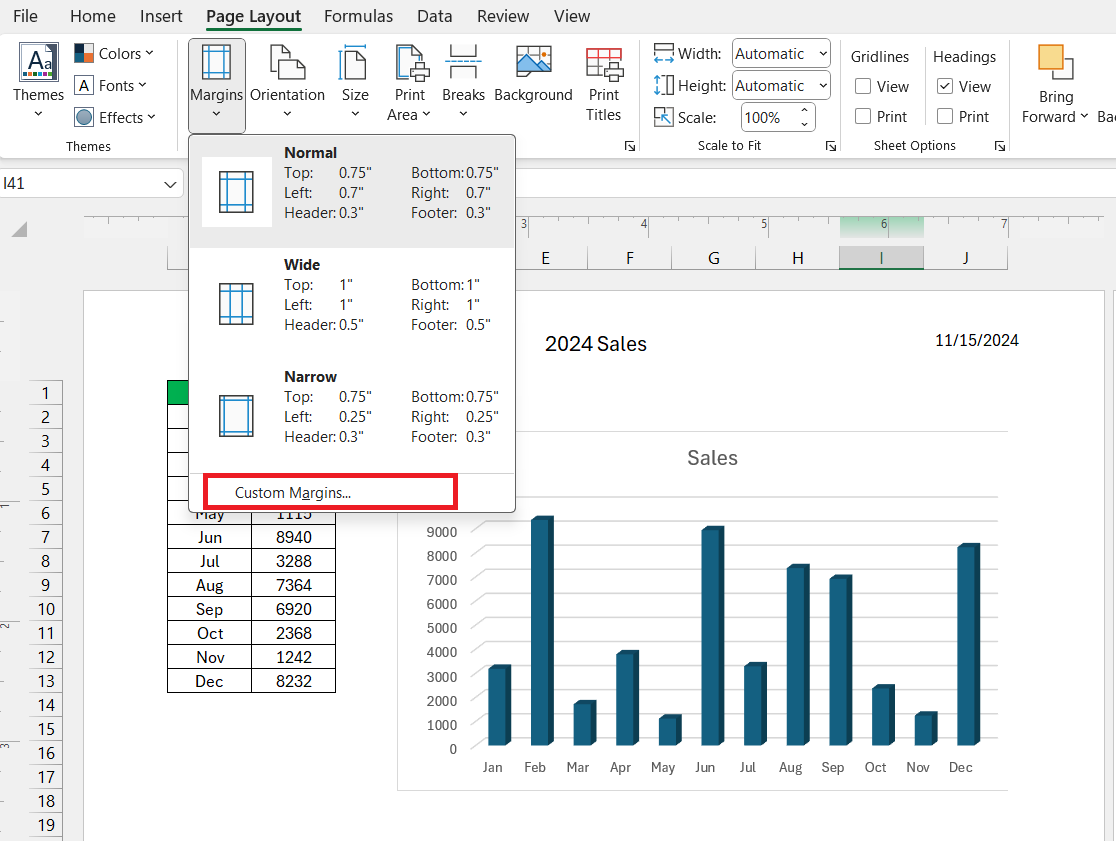
Task: Open the Orientation options
Action: [287, 83]
